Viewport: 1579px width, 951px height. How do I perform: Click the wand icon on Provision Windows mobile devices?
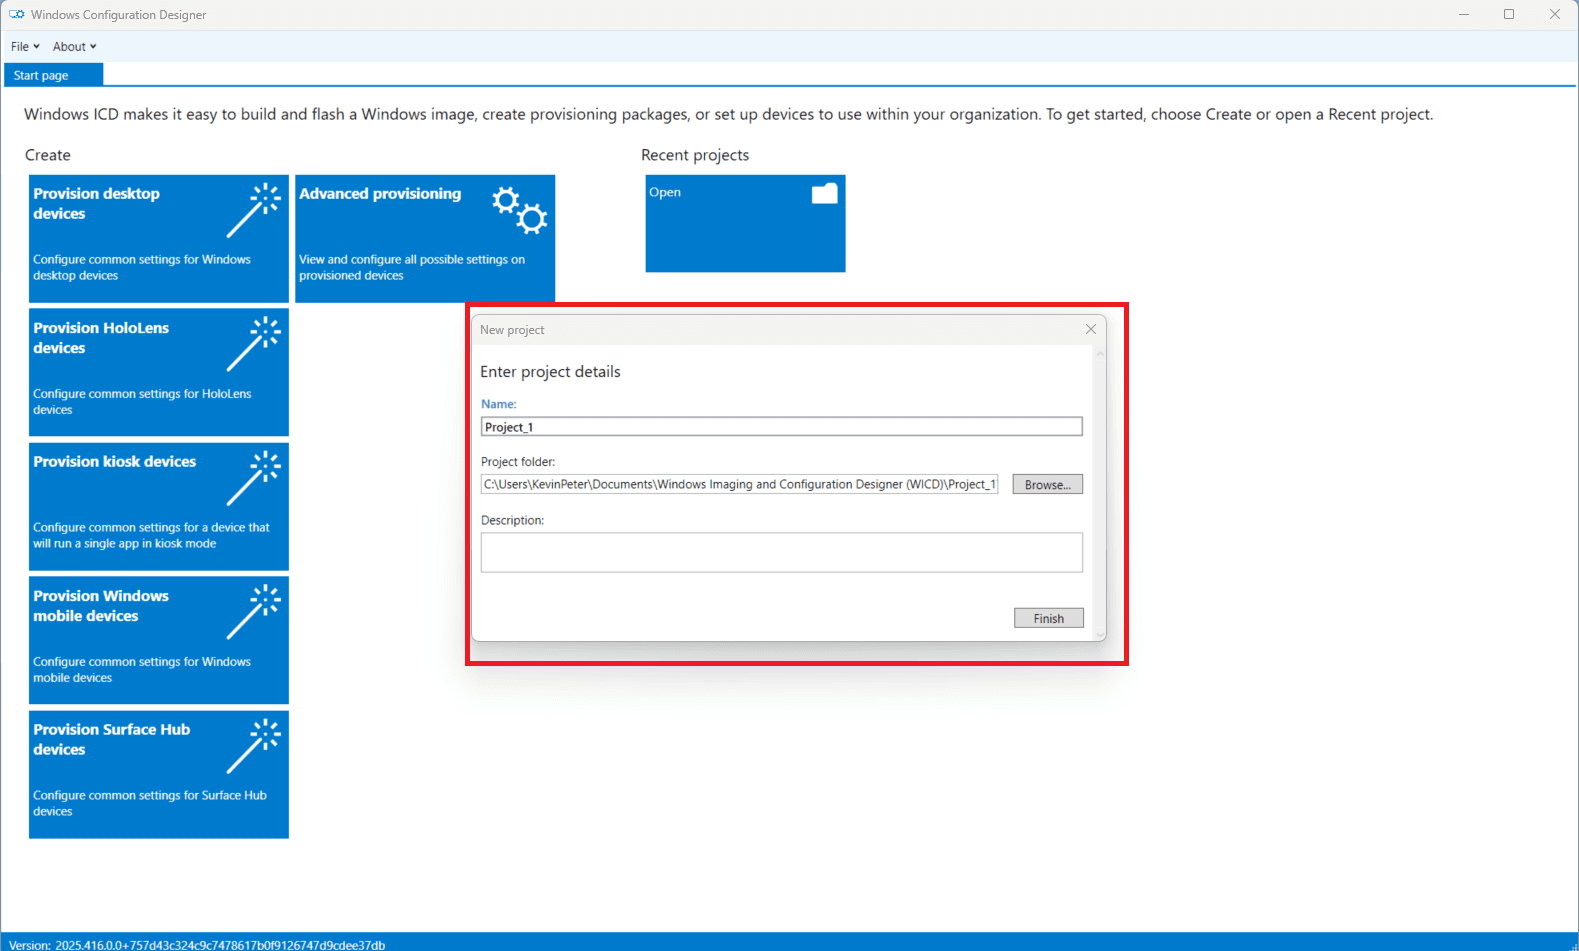click(254, 612)
